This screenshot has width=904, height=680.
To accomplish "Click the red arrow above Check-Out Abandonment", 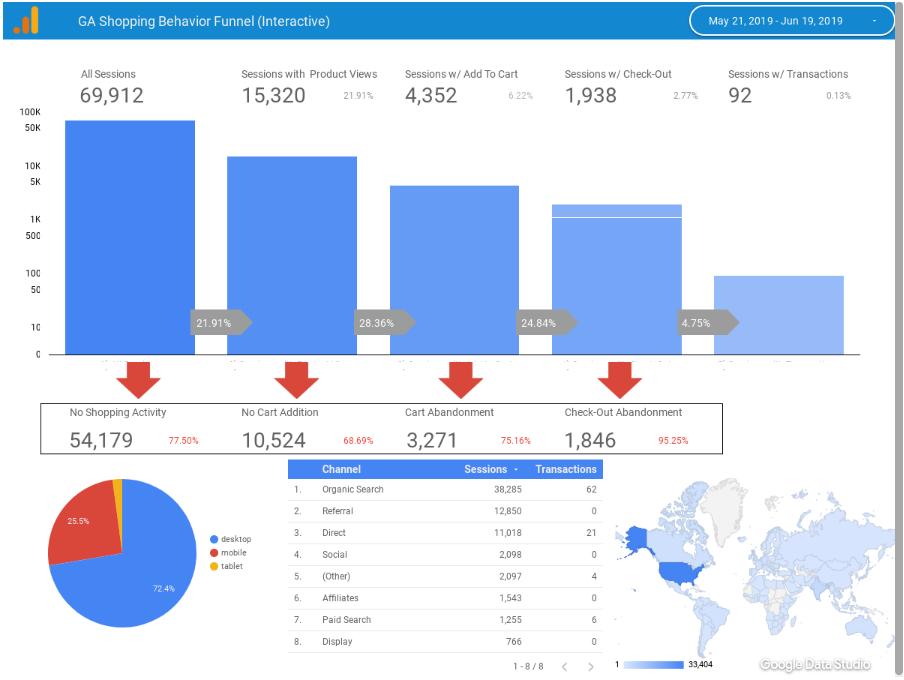I will [620, 380].
